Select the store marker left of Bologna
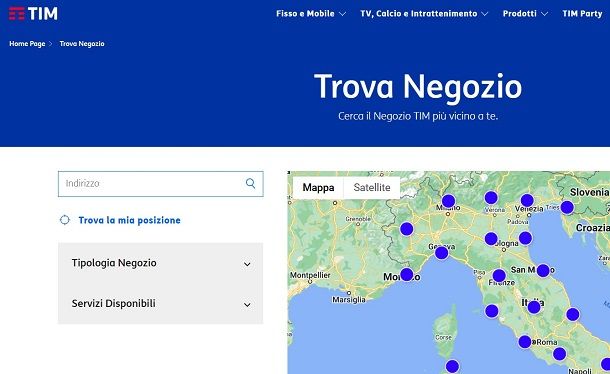This screenshot has width=610, height=374. [491, 239]
